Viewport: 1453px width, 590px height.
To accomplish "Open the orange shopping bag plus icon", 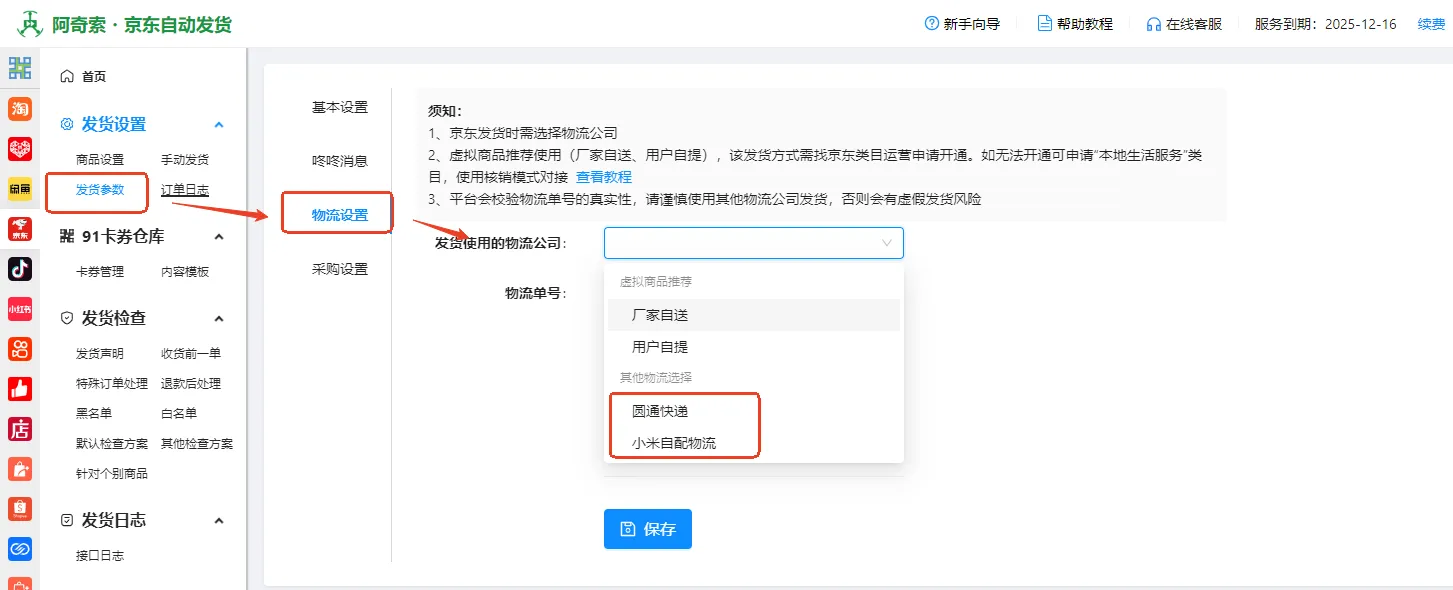I will (x=20, y=469).
